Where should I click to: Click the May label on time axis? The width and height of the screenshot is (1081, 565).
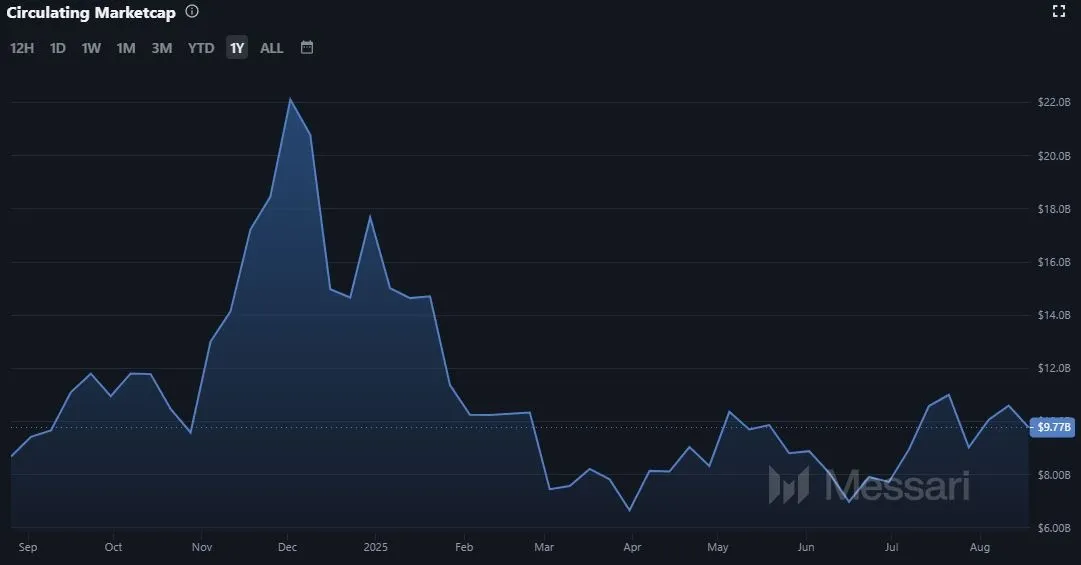tap(718, 547)
